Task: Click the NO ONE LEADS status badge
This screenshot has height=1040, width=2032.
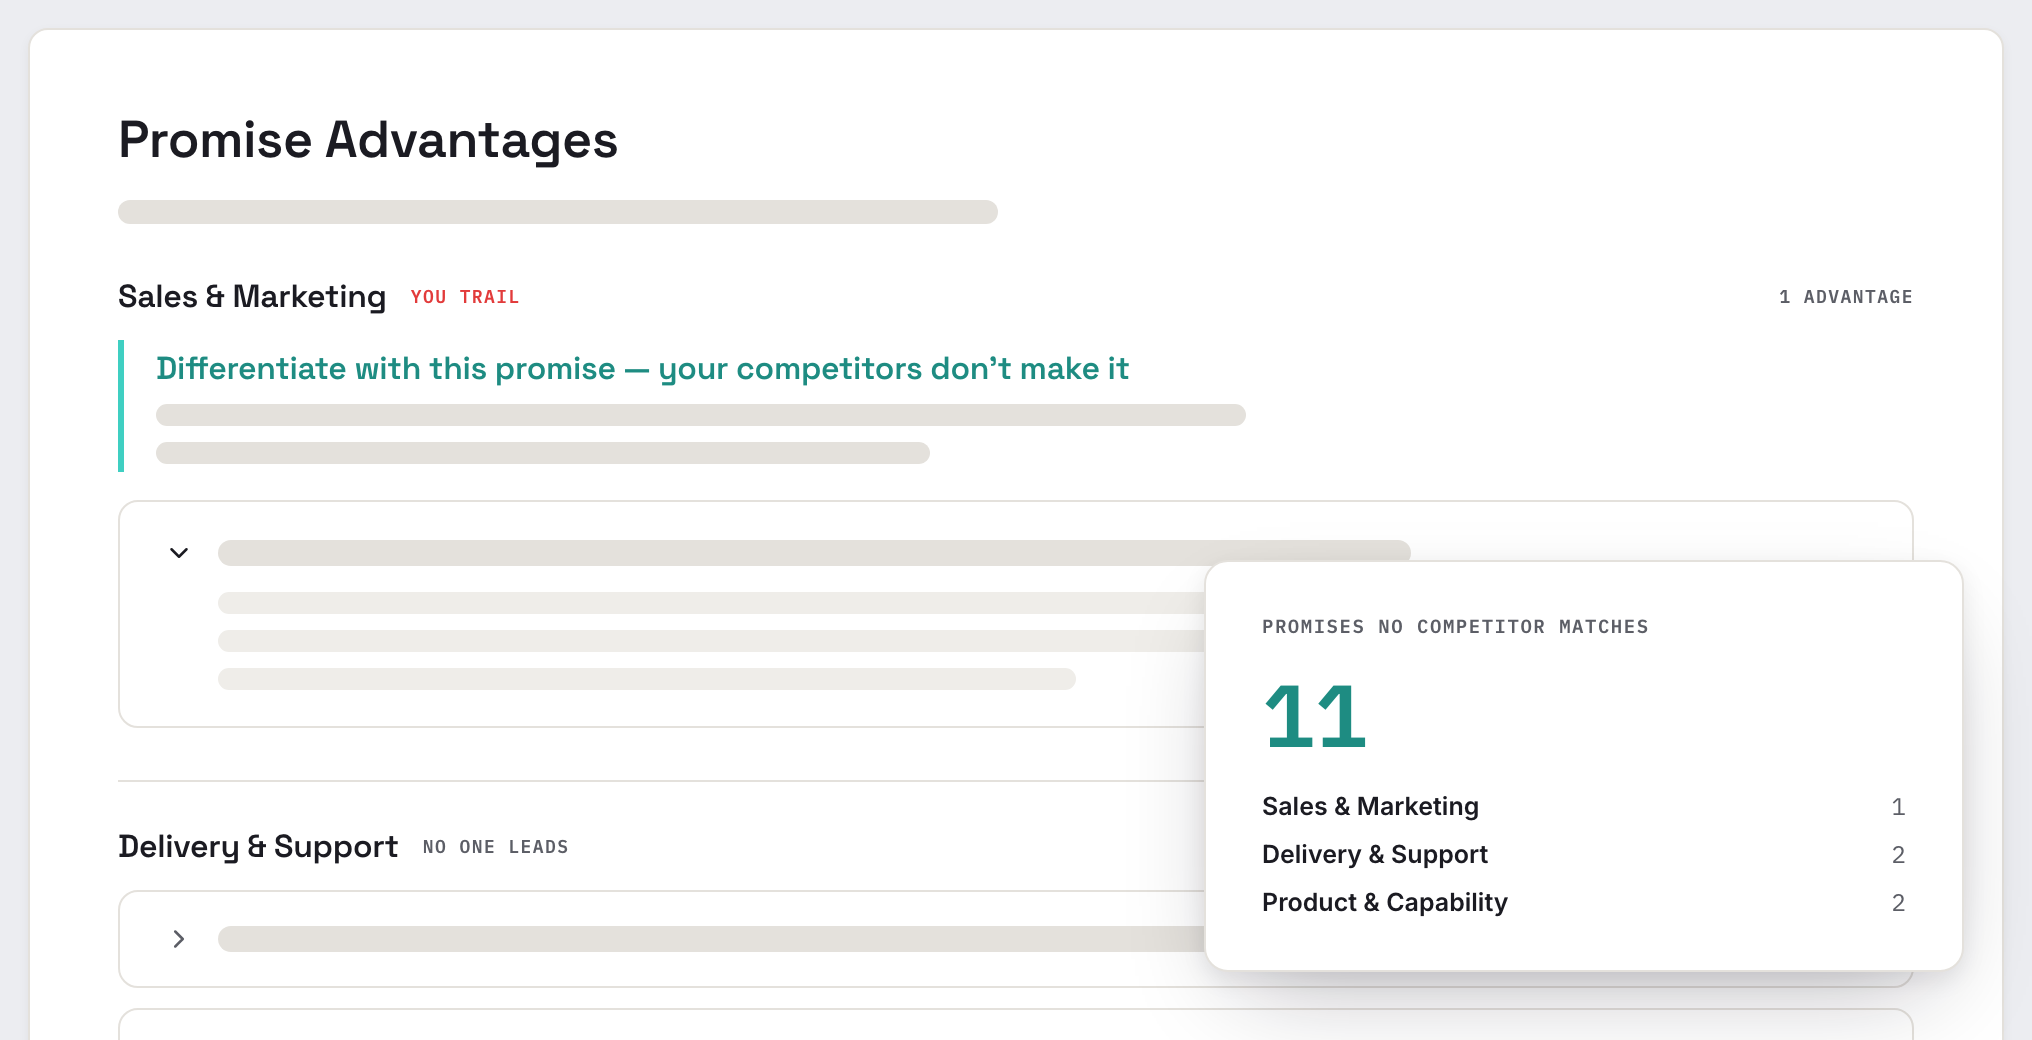Action: click(x=496, y=847)
